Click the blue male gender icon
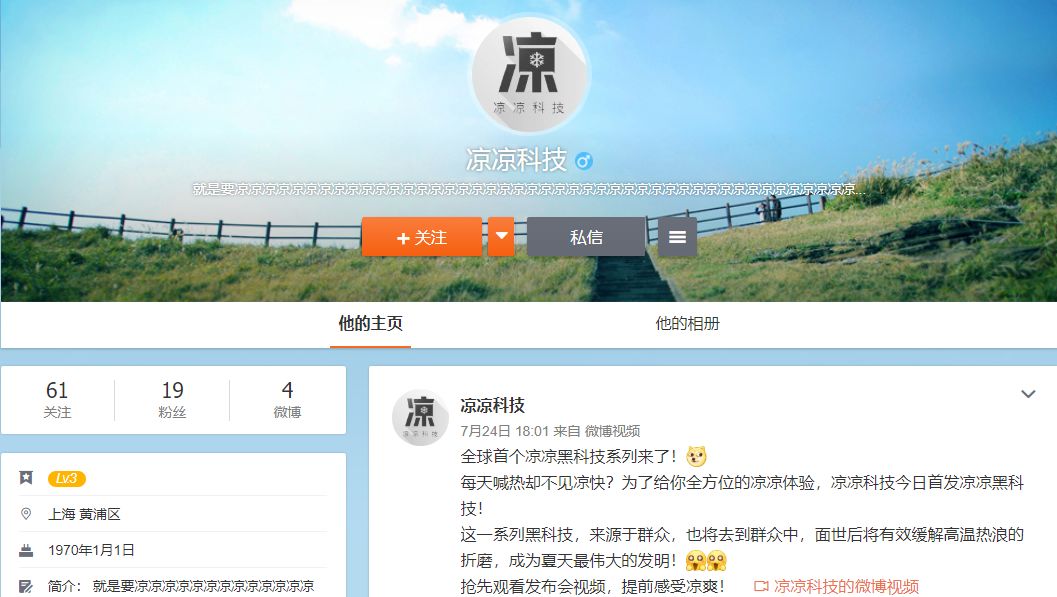Image resolution: width=1057 pixels, height=597 pixels. click(584, 161)
